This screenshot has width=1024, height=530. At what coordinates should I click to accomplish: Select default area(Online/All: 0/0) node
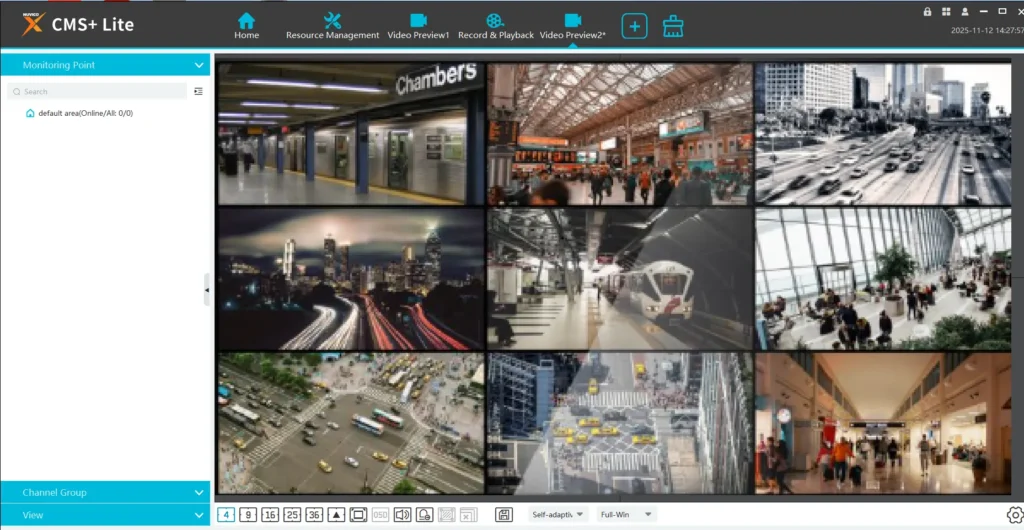(86, 113)
